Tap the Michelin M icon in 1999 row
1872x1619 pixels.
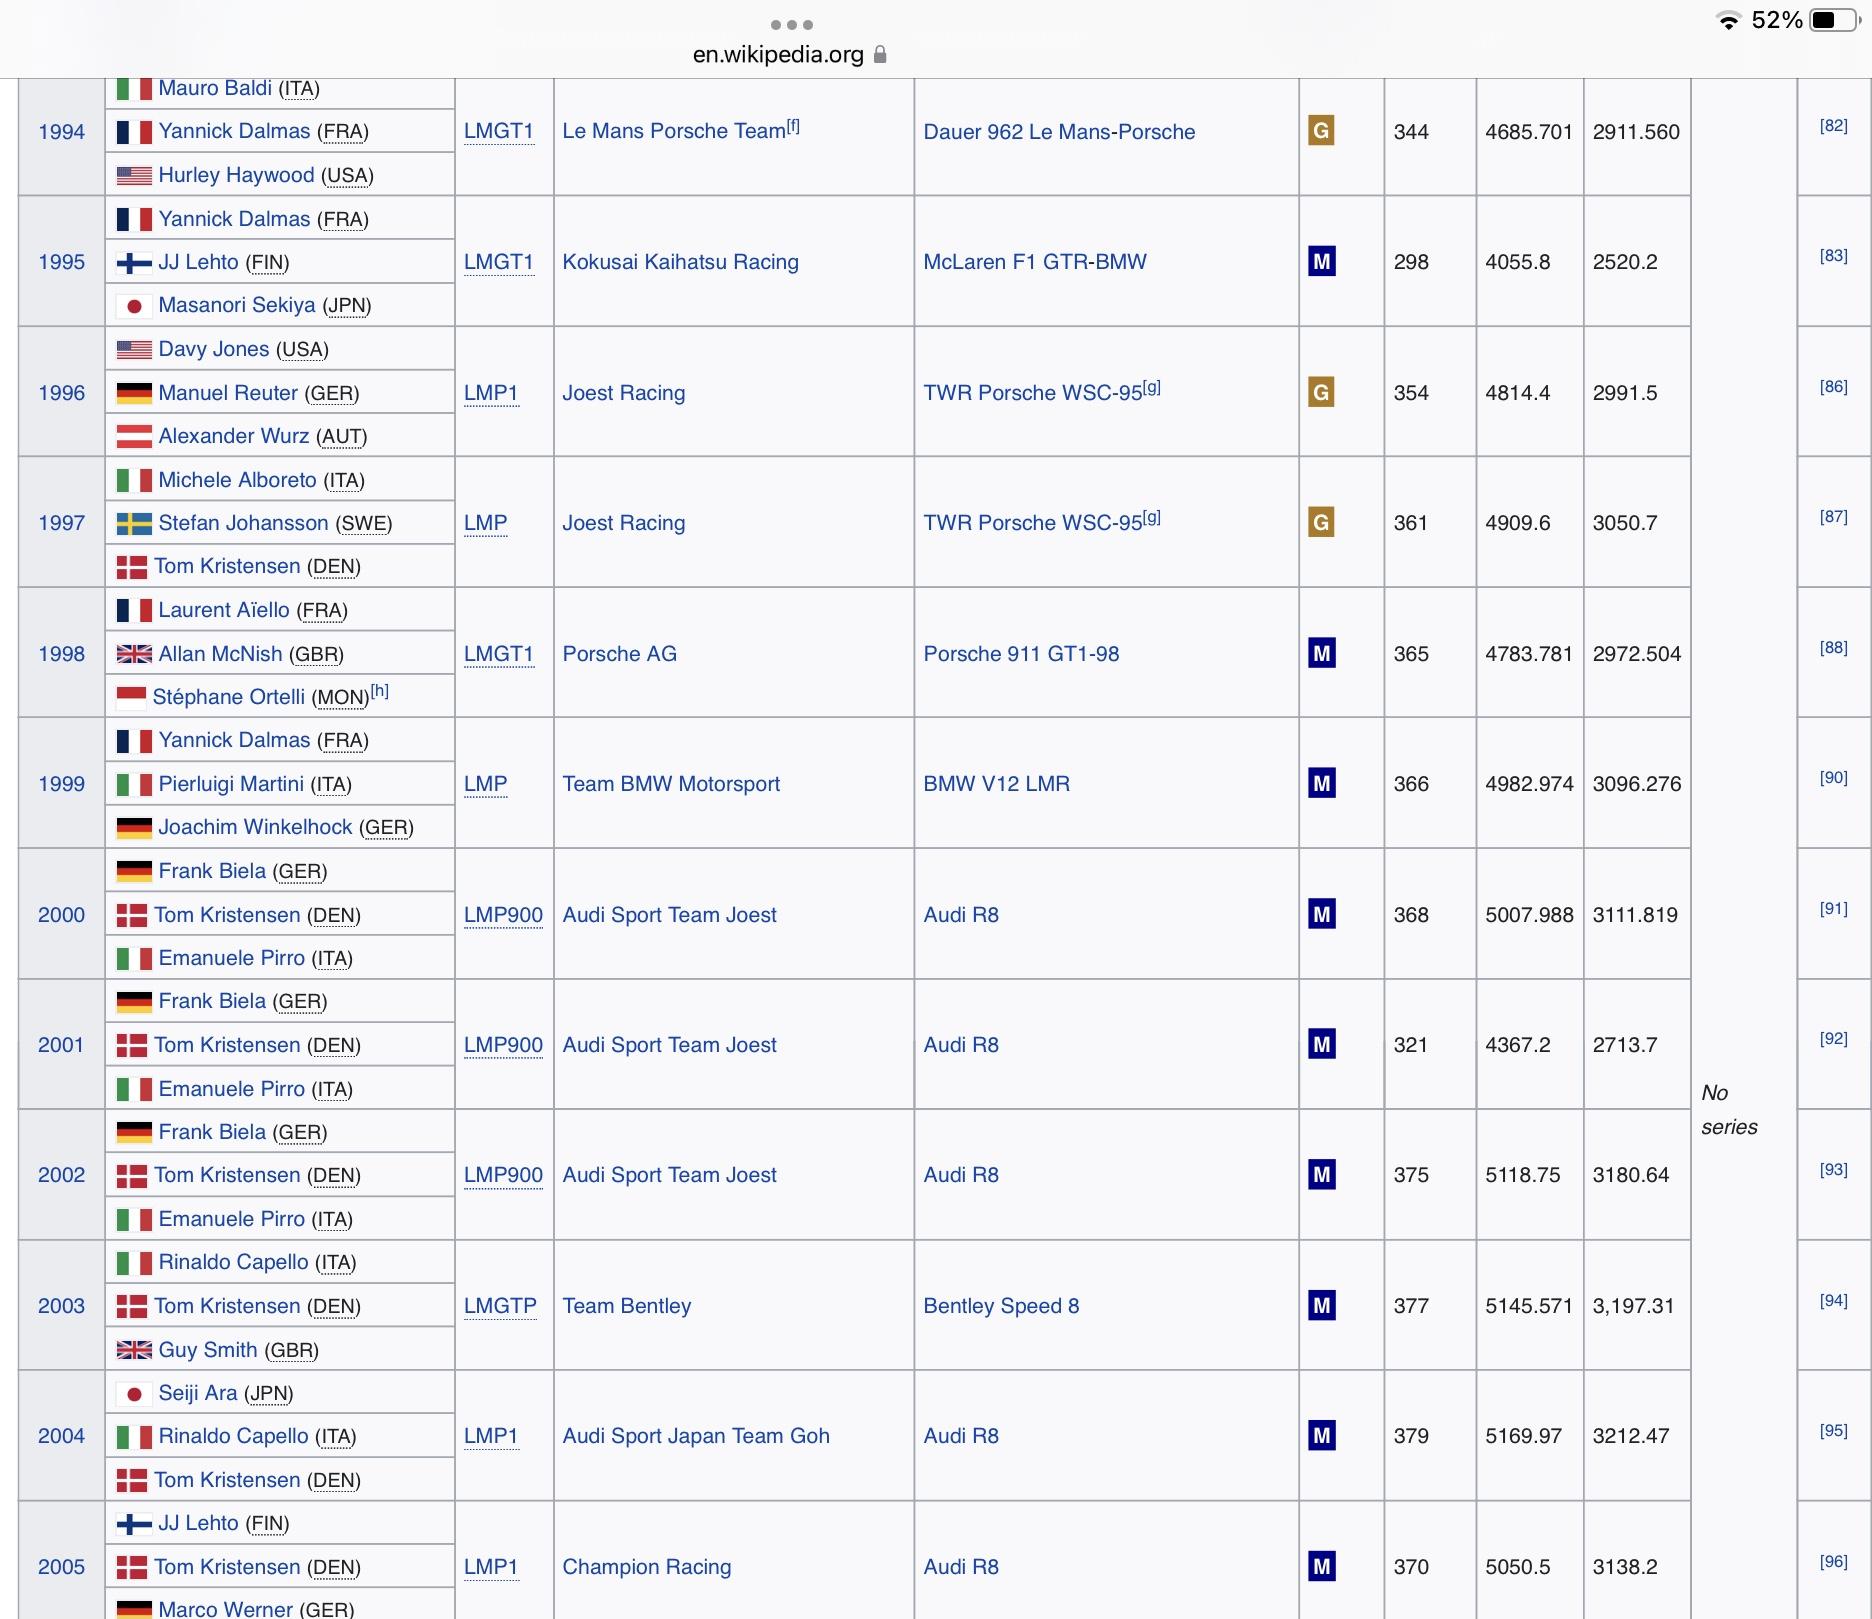pos(1322,784)
